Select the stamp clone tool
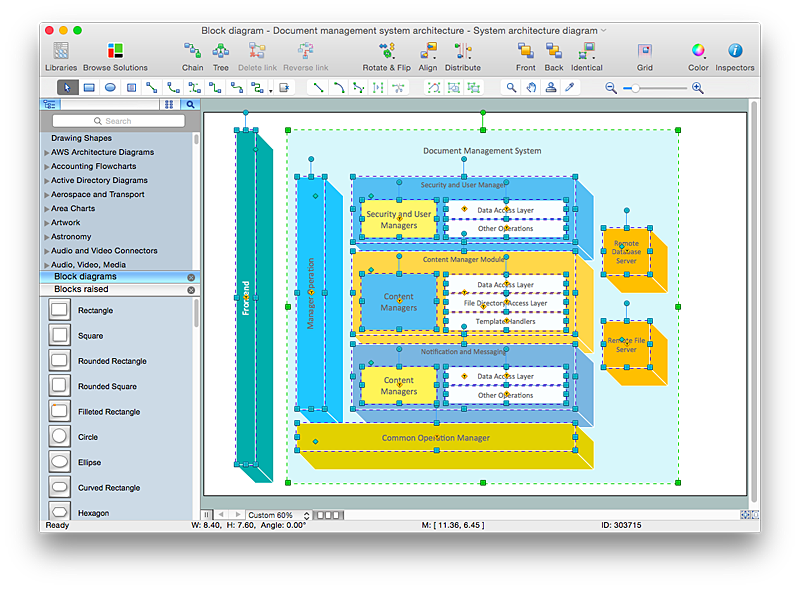The width and height of the screenshot is (800, 589). coord(551,88)
